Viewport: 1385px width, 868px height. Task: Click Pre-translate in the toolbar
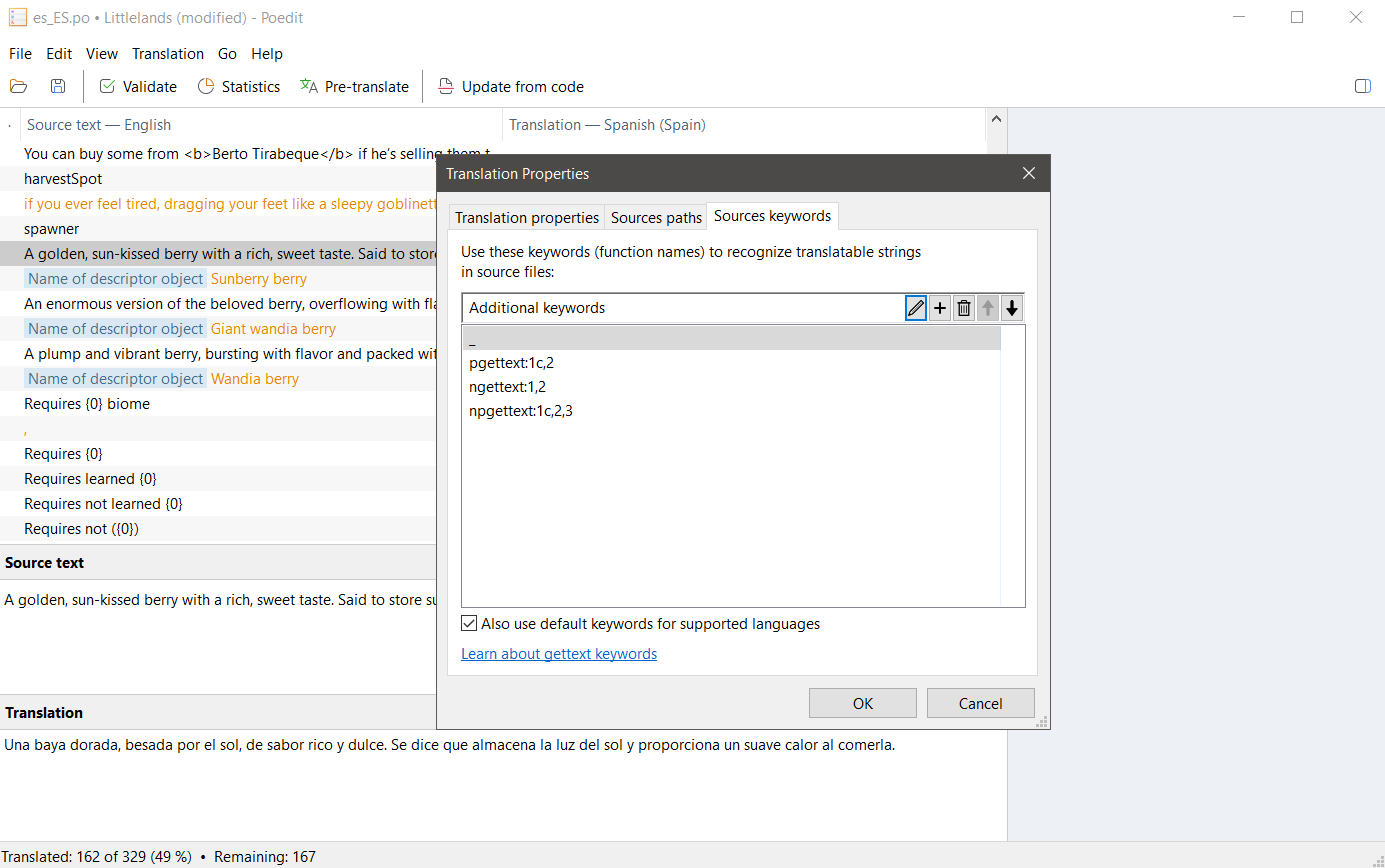[x=355, y=87]
